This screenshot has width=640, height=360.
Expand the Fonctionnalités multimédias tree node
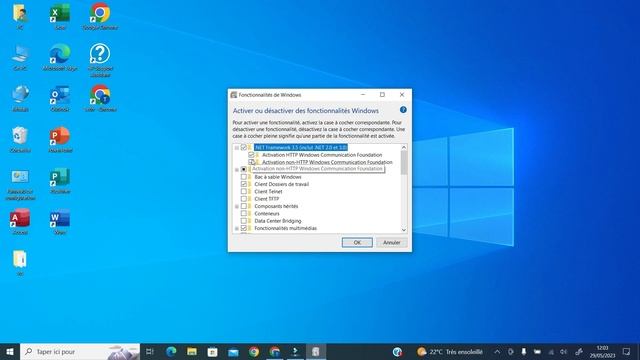click(237, 228)
